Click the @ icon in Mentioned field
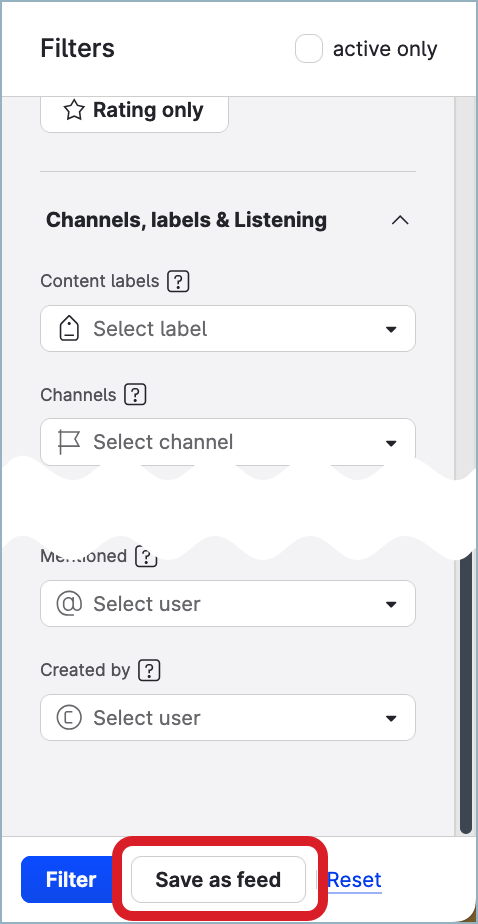 tap(69, 604)
